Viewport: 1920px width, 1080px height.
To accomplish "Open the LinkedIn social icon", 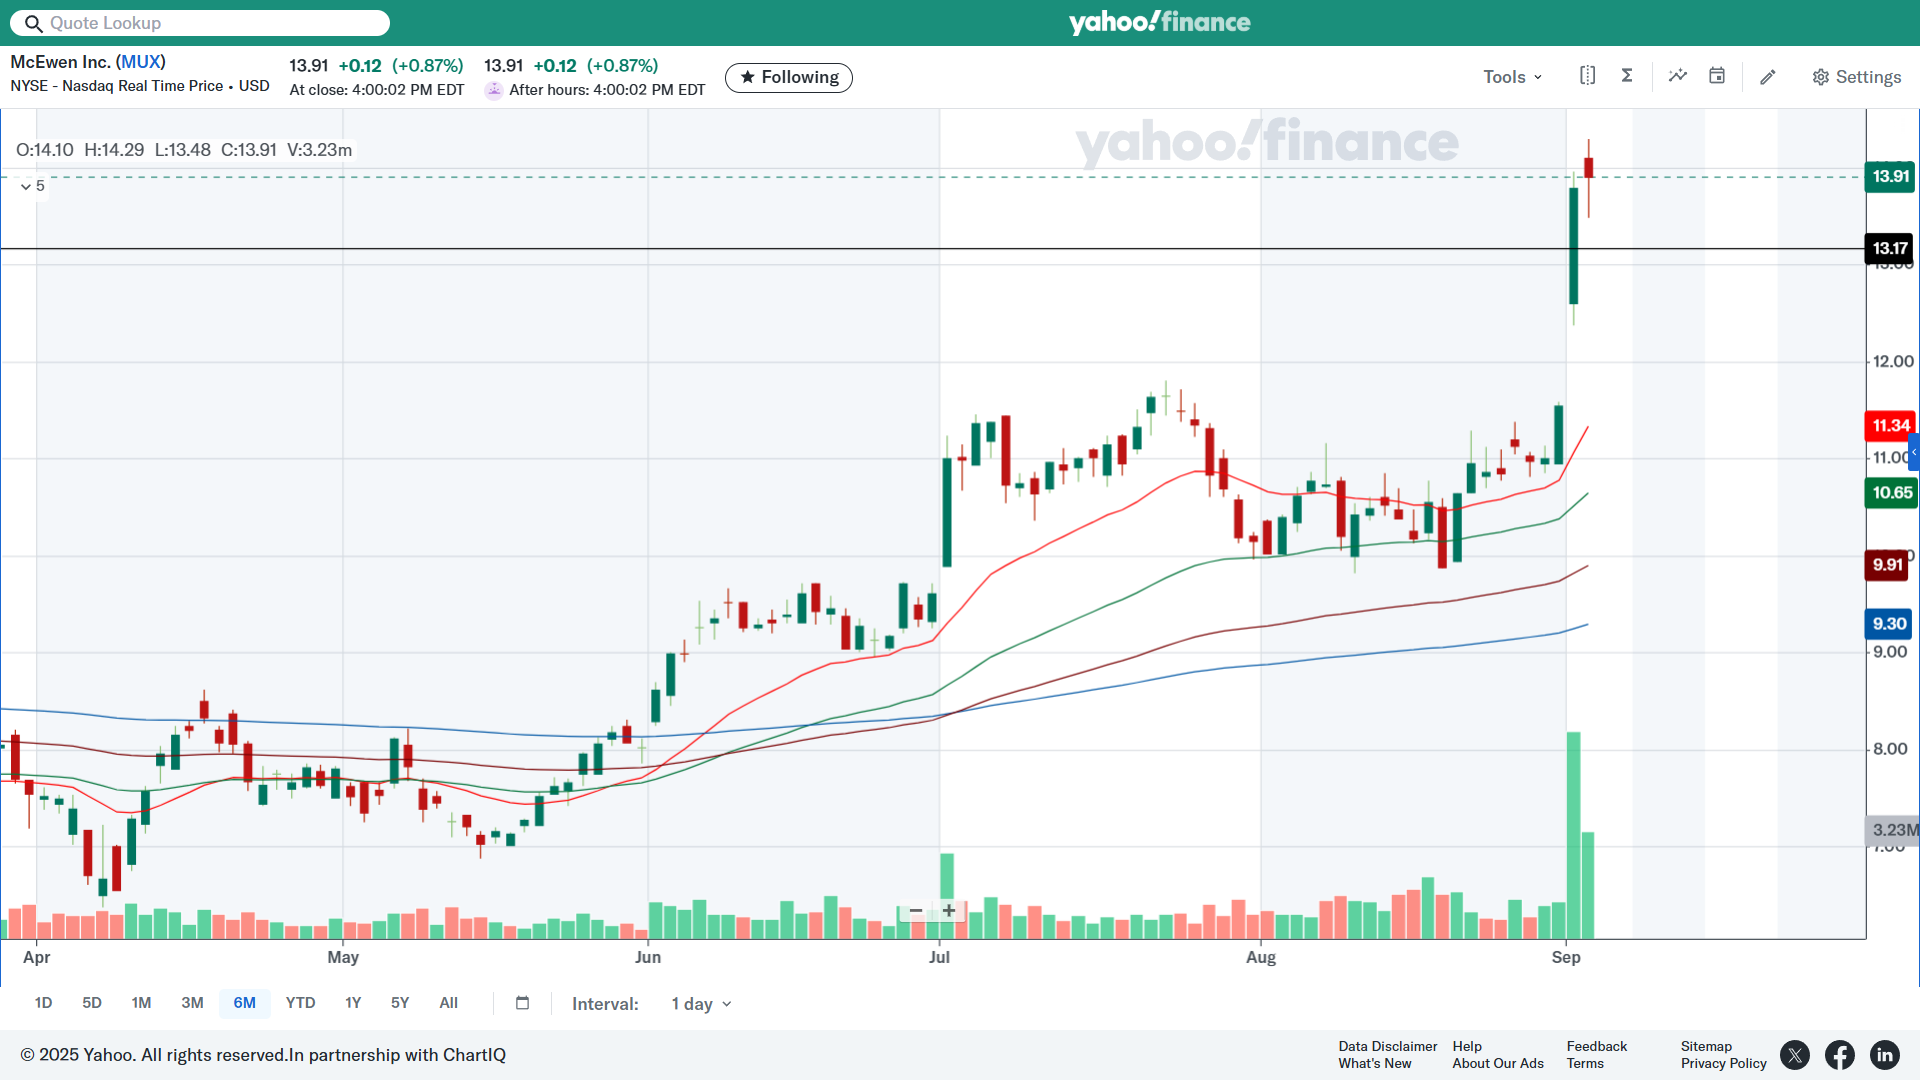I will pos(1884,1055).
